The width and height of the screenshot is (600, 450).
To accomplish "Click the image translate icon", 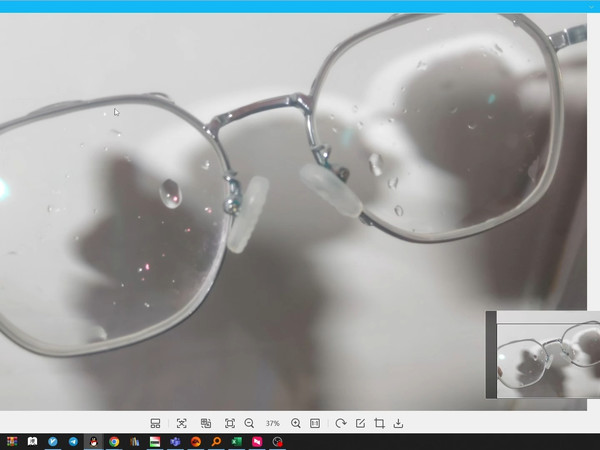I will tap(206, 424).
